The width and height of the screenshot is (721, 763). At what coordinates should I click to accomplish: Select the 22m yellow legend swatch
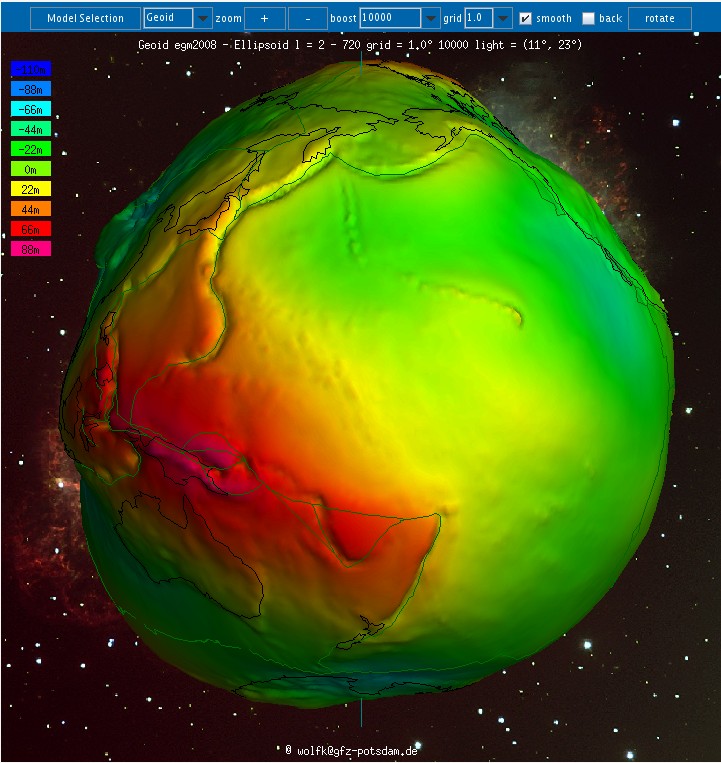[x=31, y=189]
